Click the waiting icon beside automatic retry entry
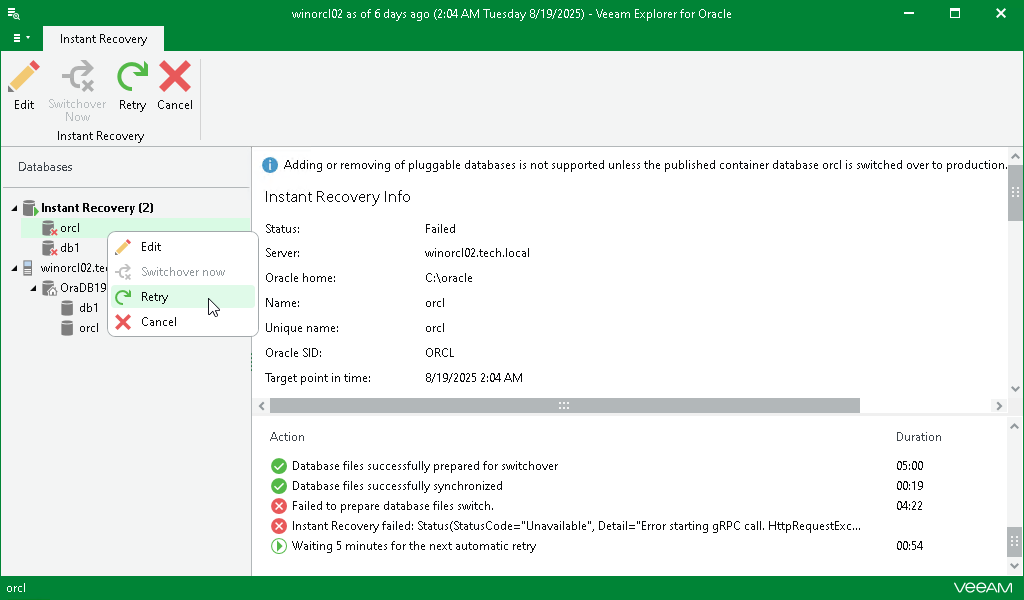 point(279,546)
